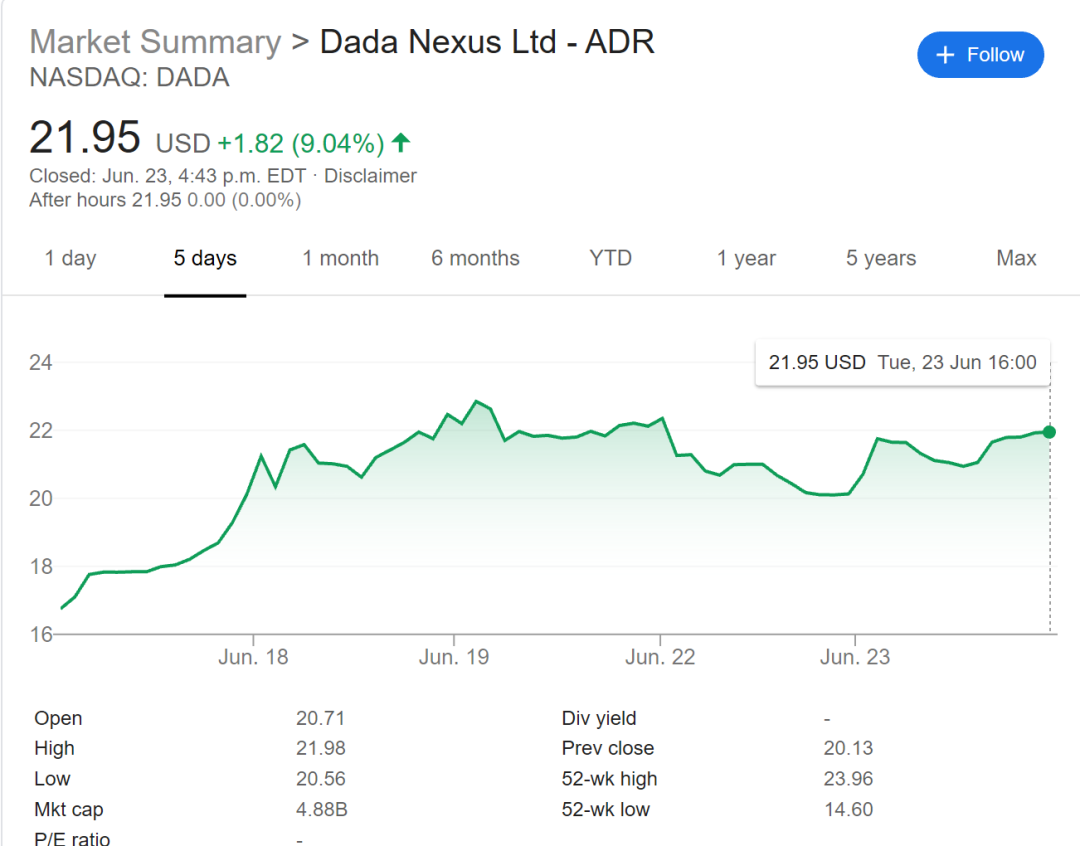Click the Jun. 22 axis label

tap(660, 657)
